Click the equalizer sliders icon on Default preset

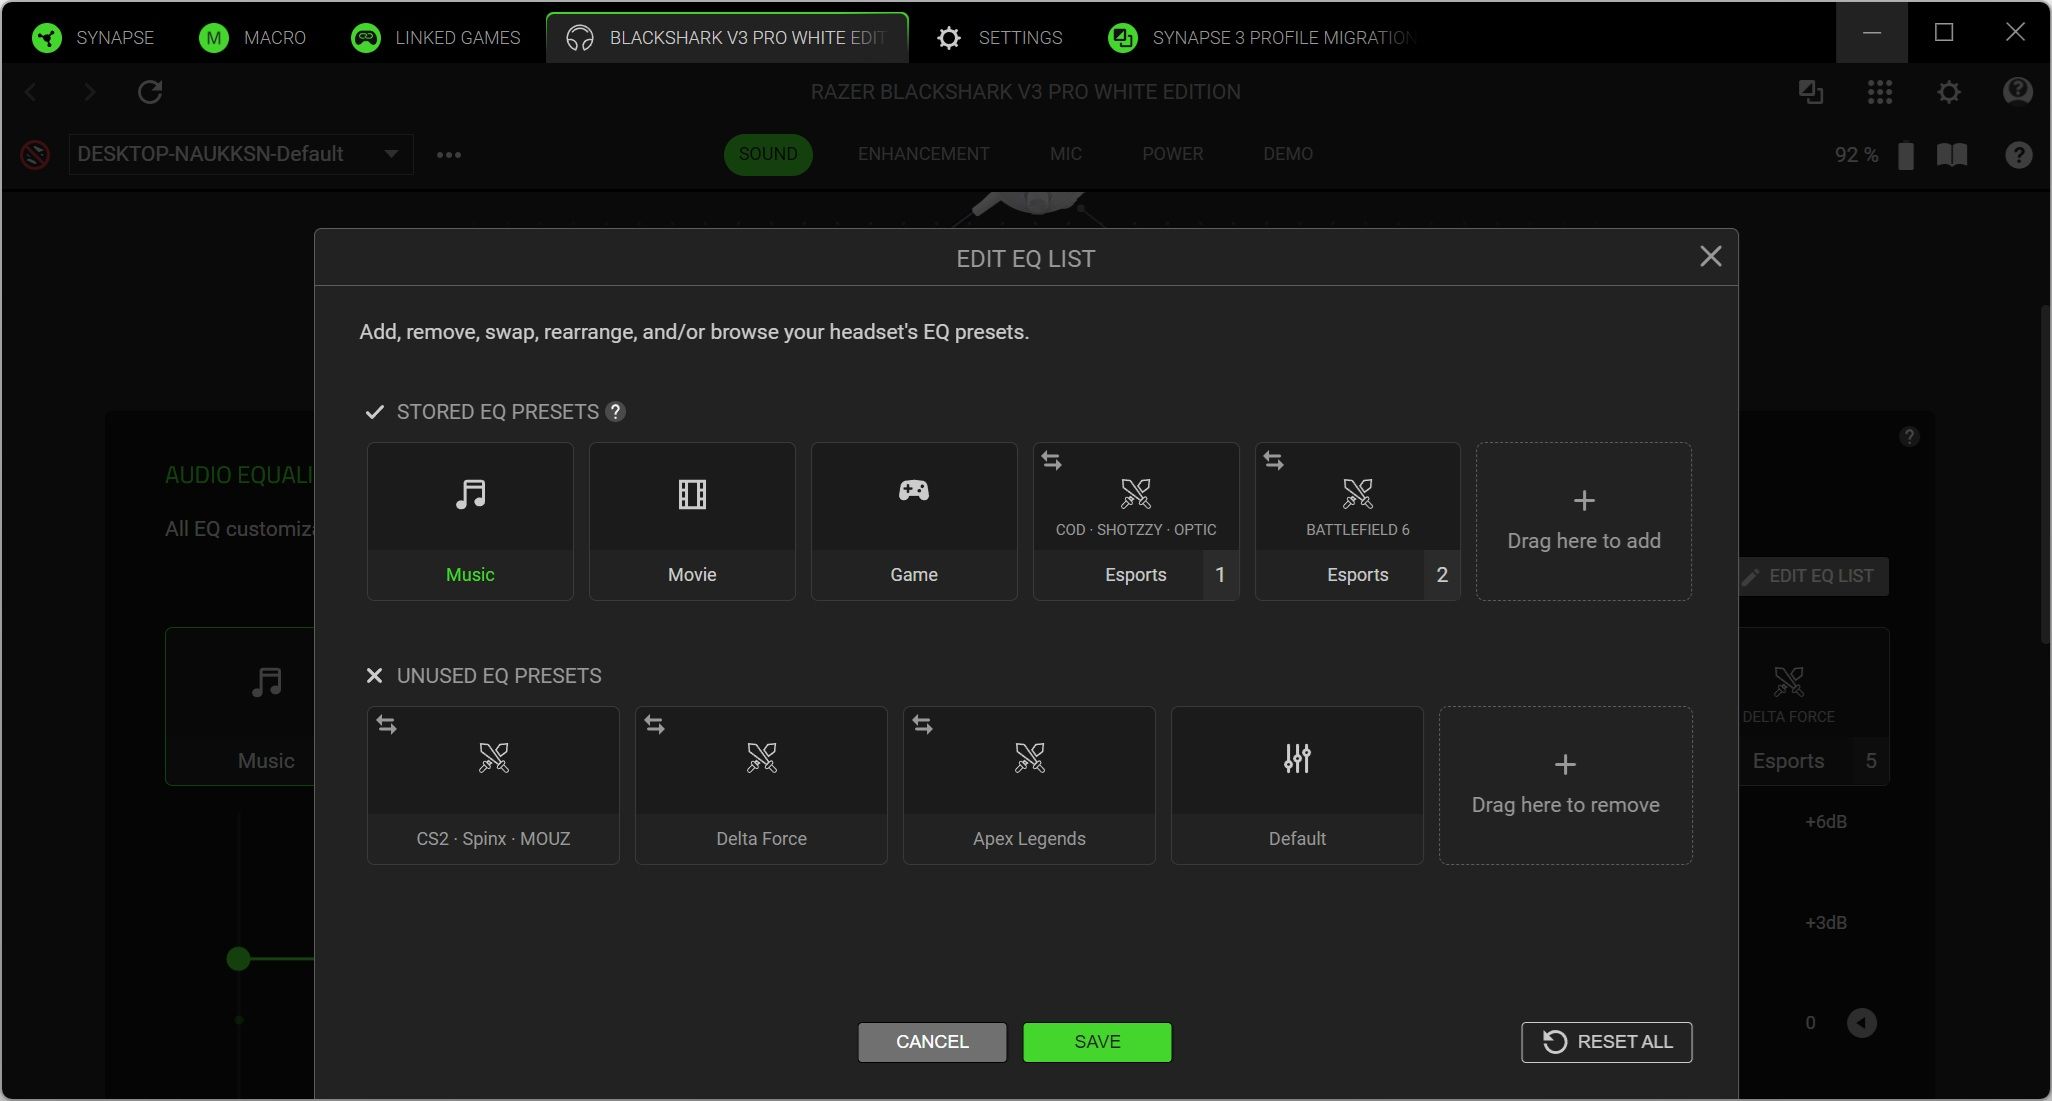click(1296, 758)
